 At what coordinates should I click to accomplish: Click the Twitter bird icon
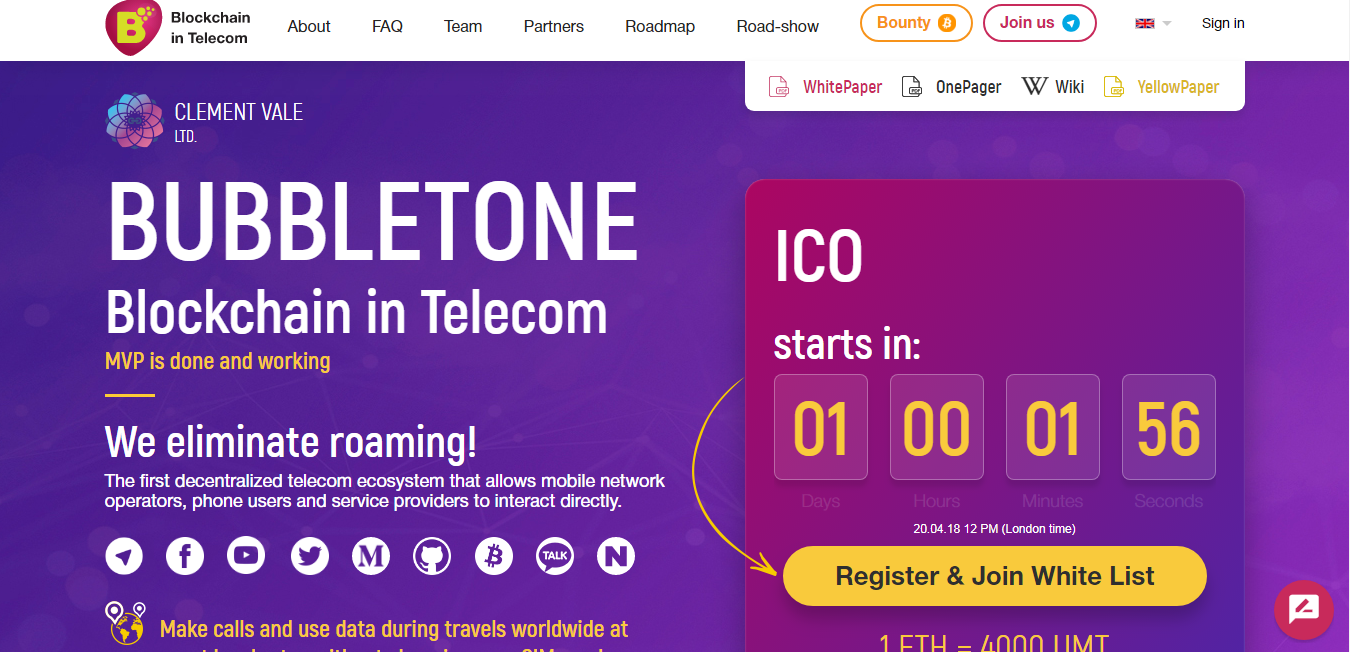(310, 556)
